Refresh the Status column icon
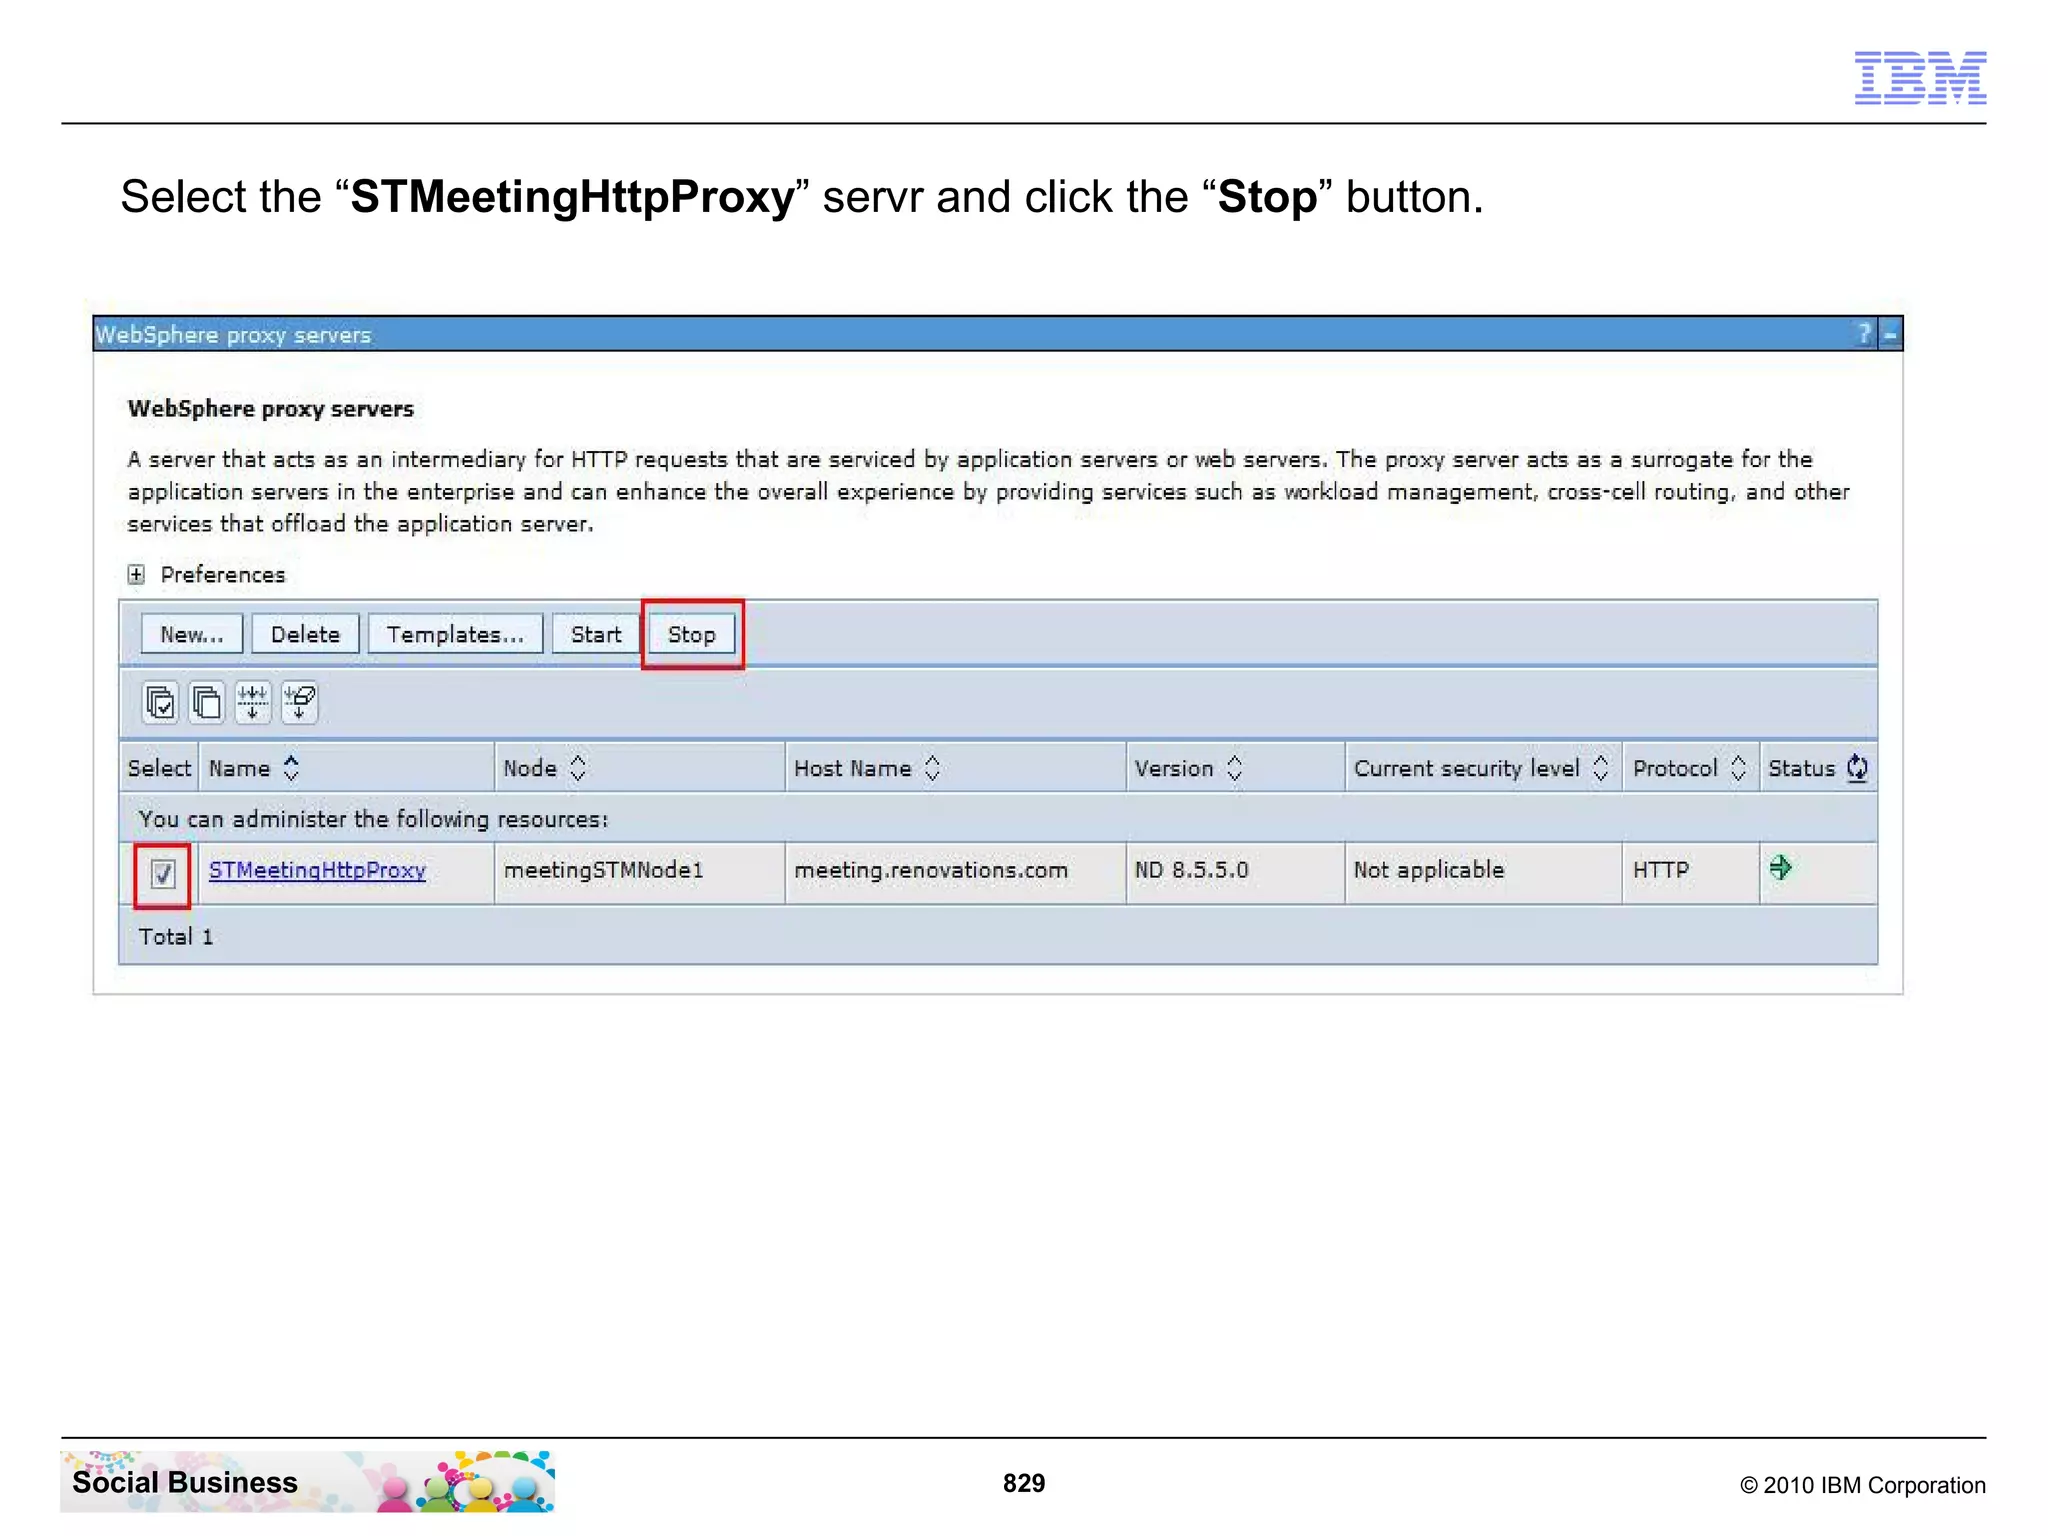Viewport: 2048px width, 1536px height. tap(1857, 768)
